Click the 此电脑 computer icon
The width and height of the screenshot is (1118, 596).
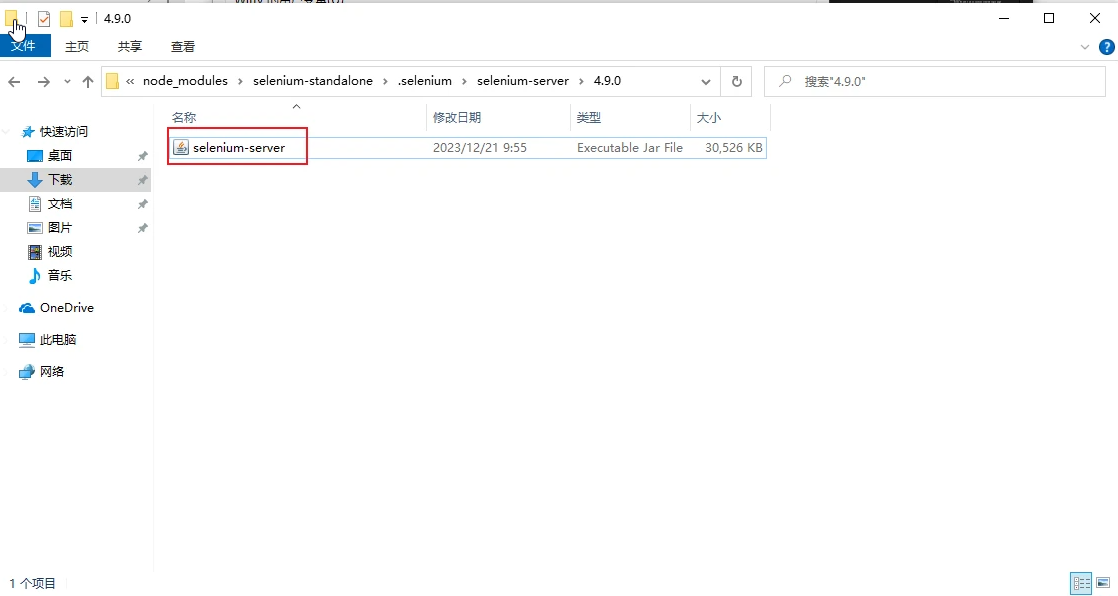[27, 340]
